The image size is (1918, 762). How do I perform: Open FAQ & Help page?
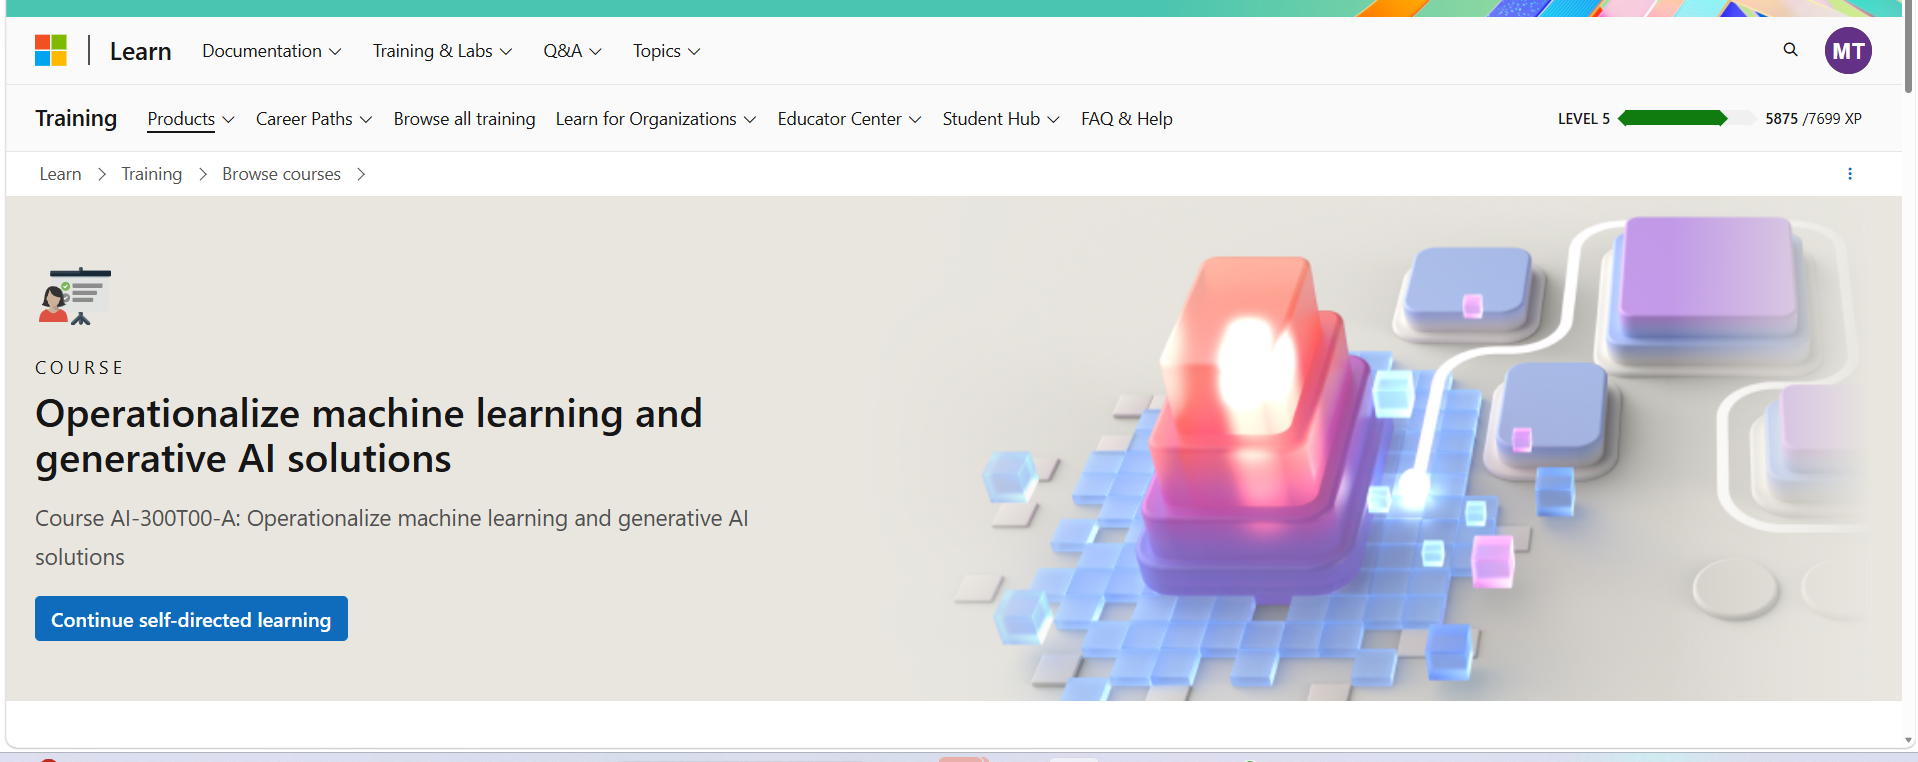point(1127,119)
